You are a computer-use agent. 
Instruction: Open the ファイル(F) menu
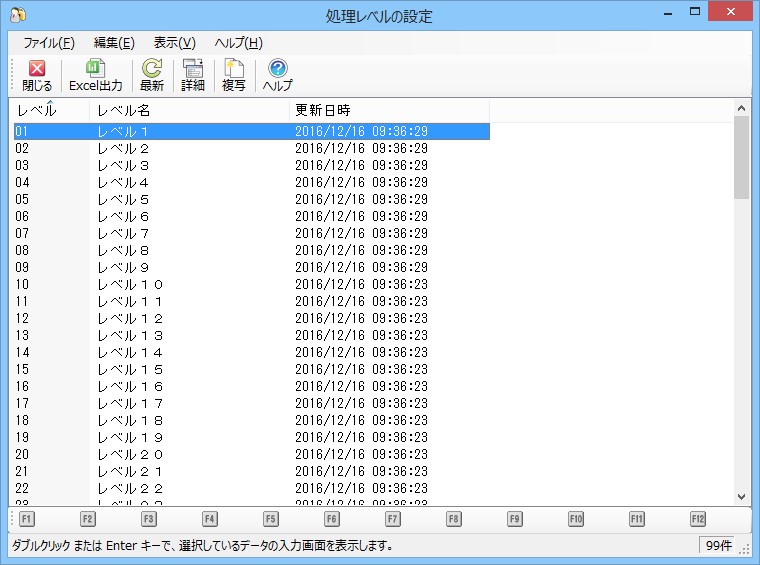[x=48, y=43]
